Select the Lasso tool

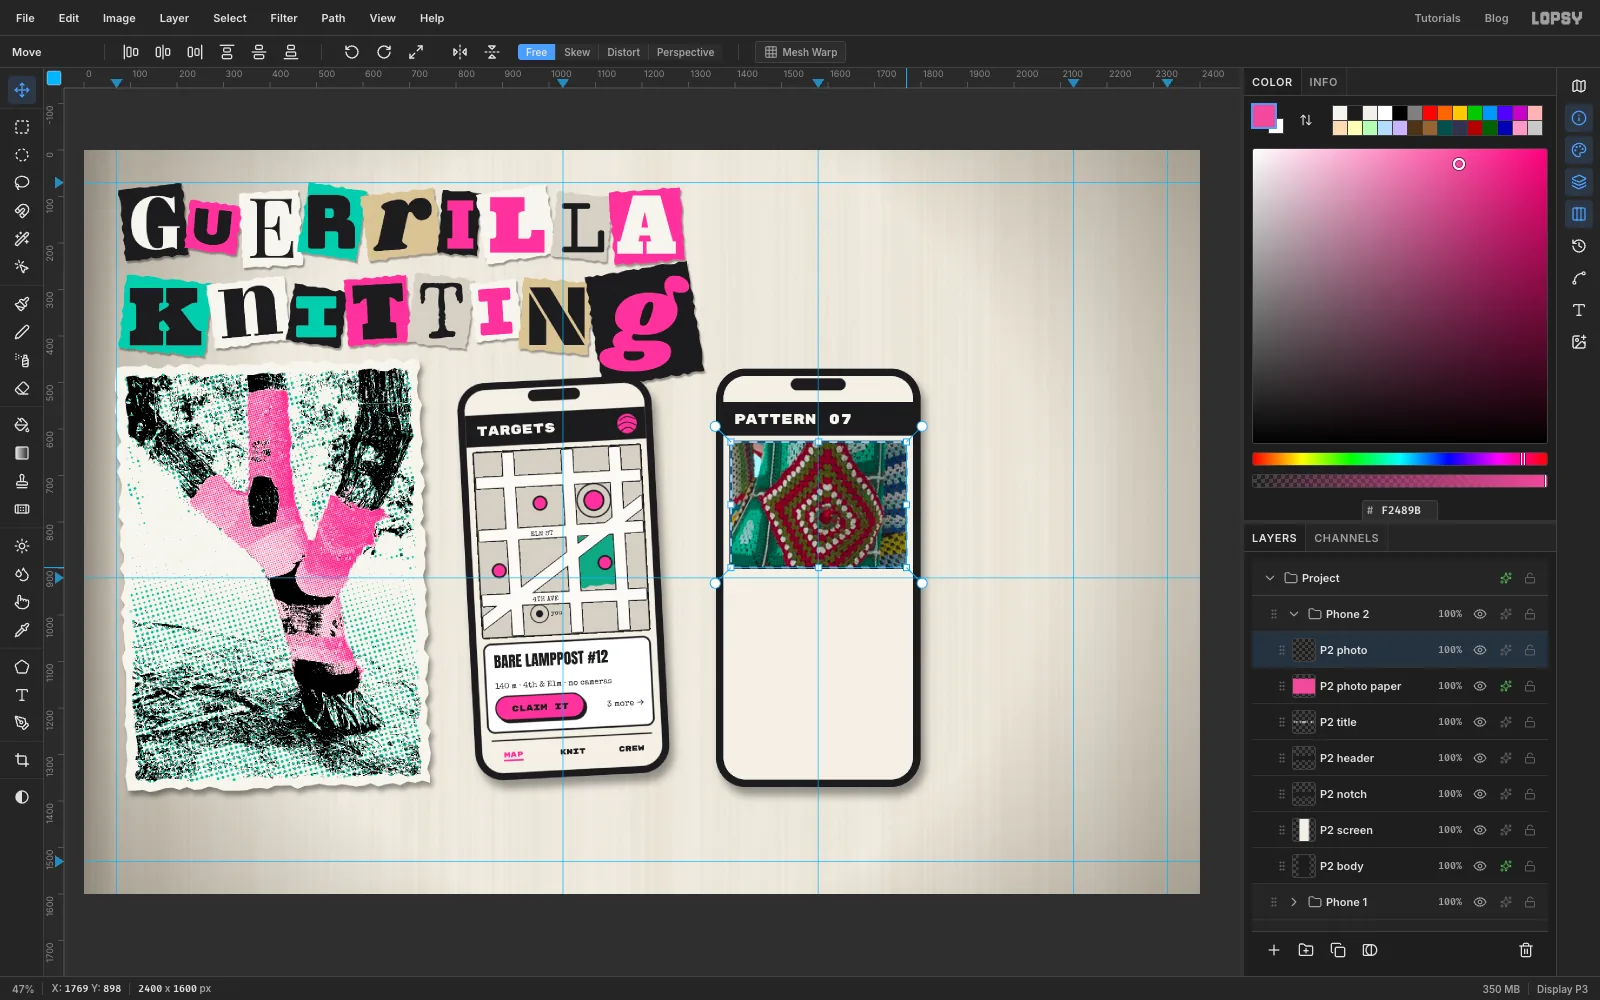pos(22,183)
